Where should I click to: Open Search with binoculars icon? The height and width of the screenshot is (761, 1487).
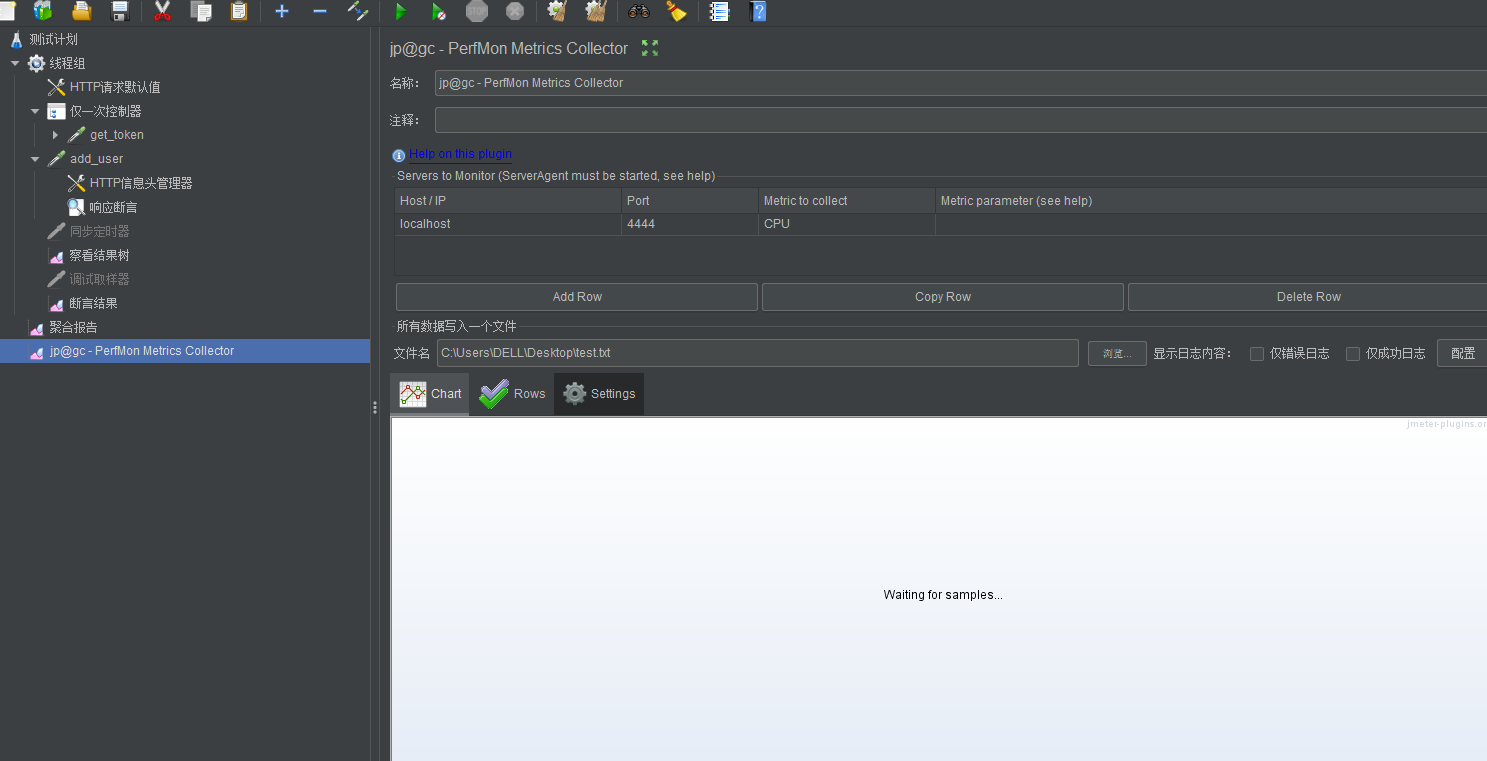coord(639,11)
